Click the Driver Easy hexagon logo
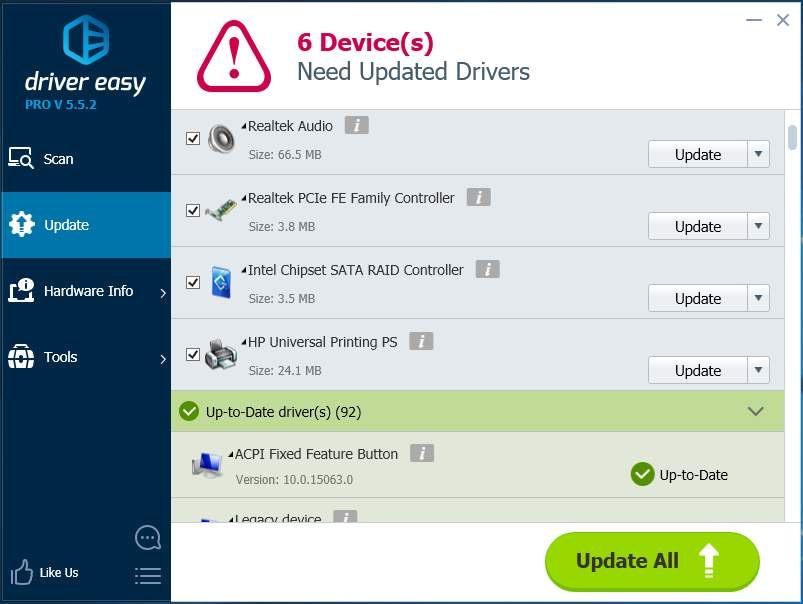This screenshot has height=604, width=803. point(86,39)
